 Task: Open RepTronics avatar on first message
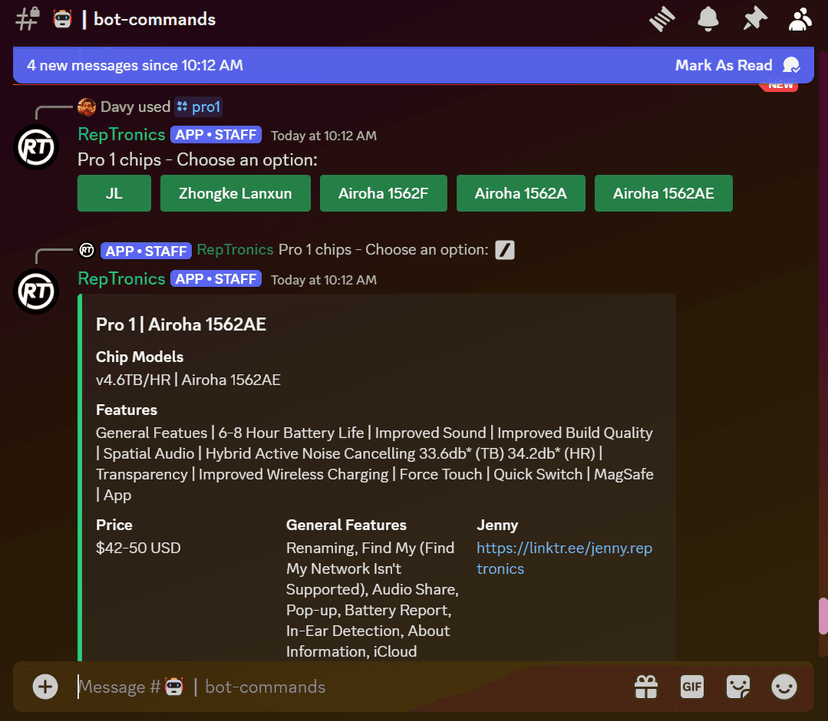point(36,147)
